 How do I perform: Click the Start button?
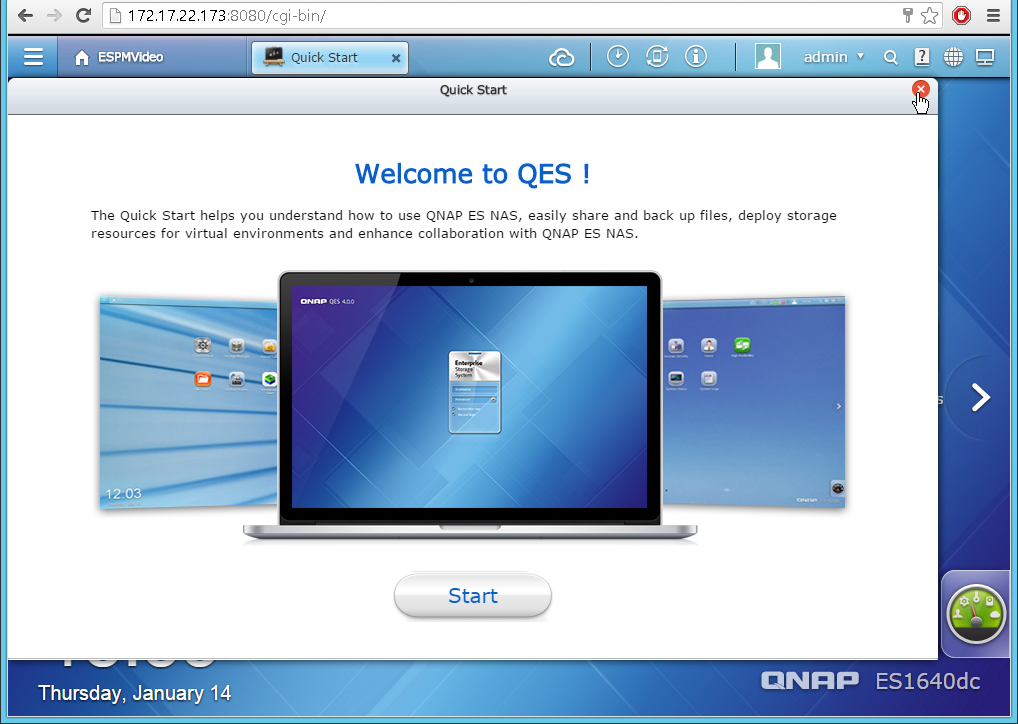pos(472,596)
